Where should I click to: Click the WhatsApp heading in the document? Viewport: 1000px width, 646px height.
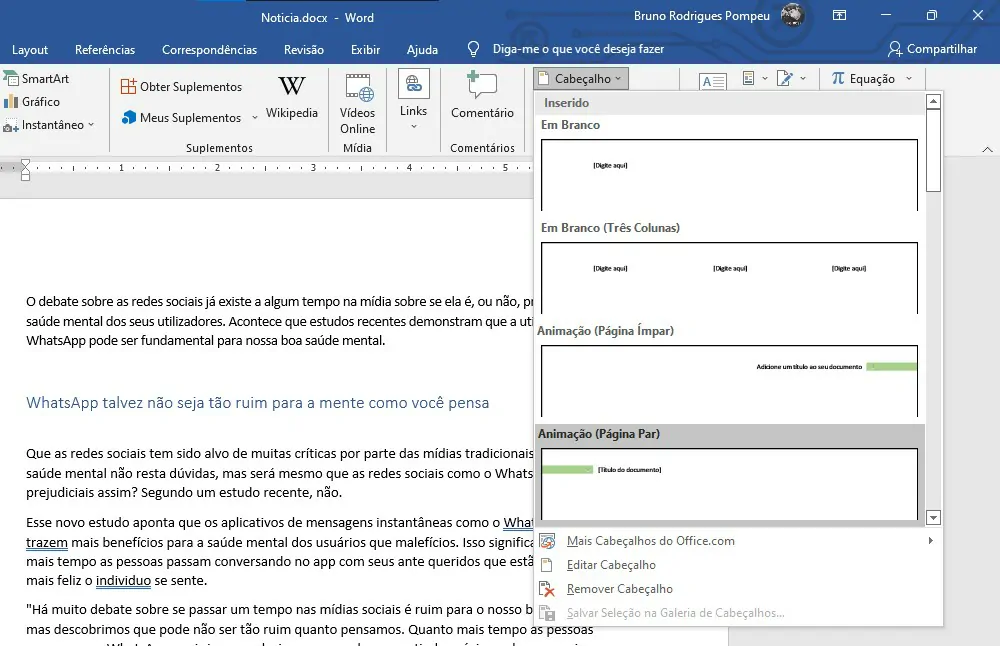258,403
